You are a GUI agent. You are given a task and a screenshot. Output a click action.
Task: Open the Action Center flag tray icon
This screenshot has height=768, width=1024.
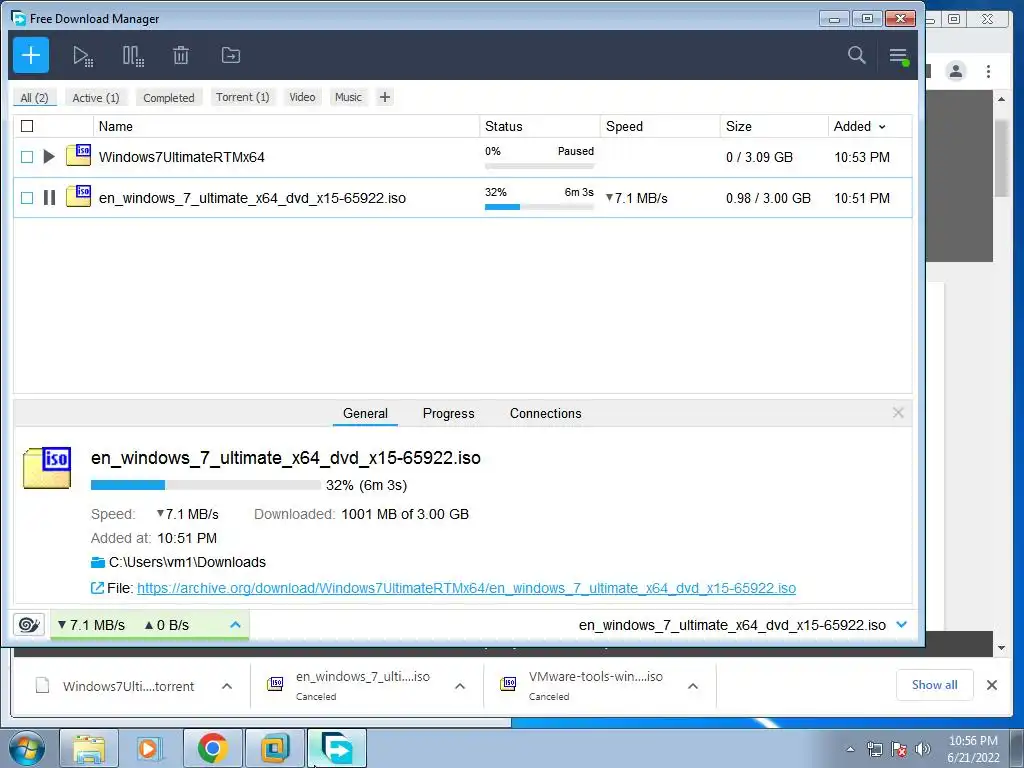click(899, 749)
